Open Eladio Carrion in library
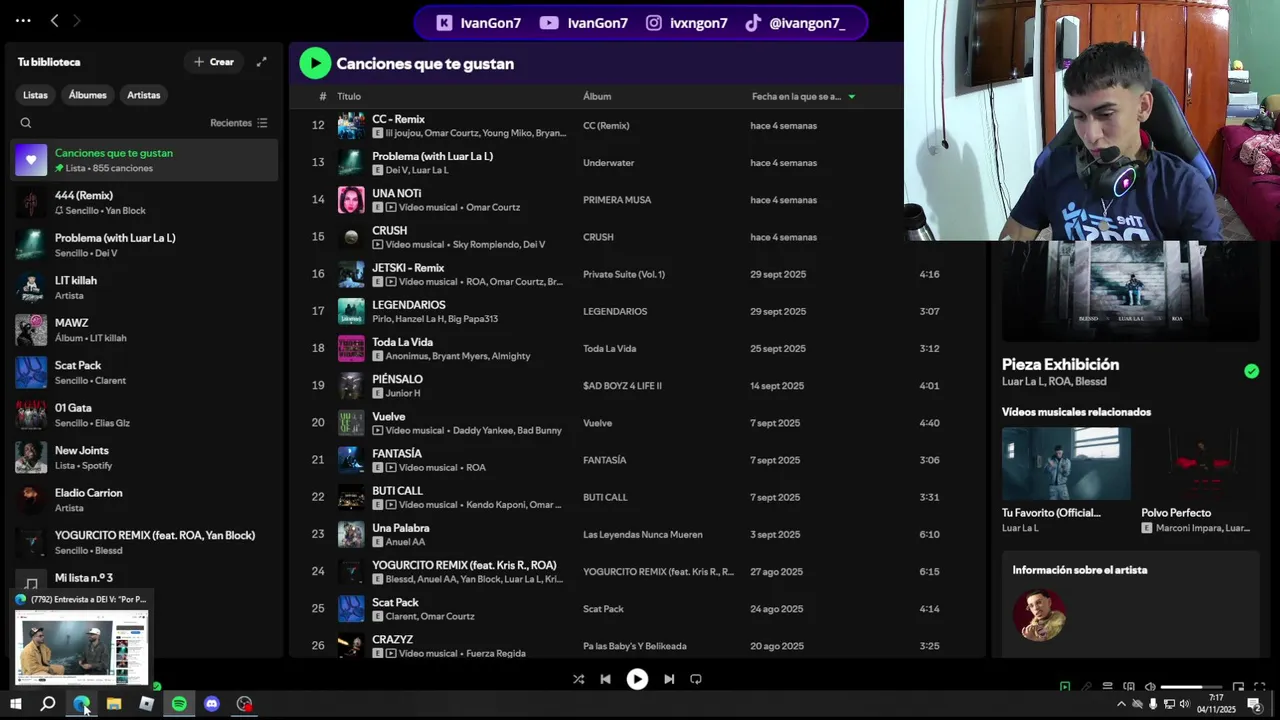1280x720 pixels. pos(144,500)
